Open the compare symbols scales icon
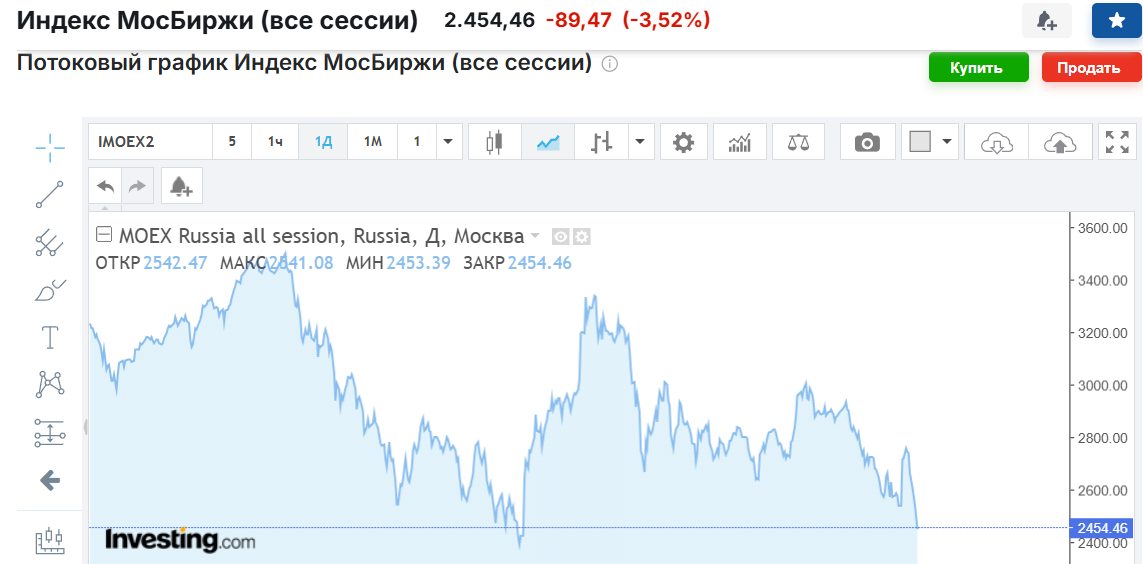The width and height of the screenshot is (1143, 564). [798, 141]
